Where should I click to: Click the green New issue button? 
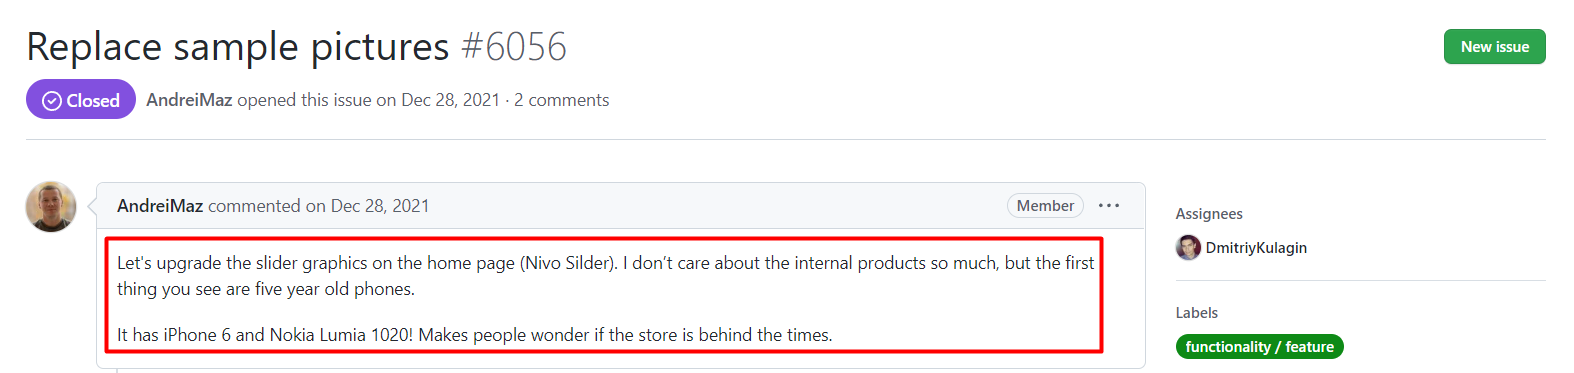tap(1494, 47)
